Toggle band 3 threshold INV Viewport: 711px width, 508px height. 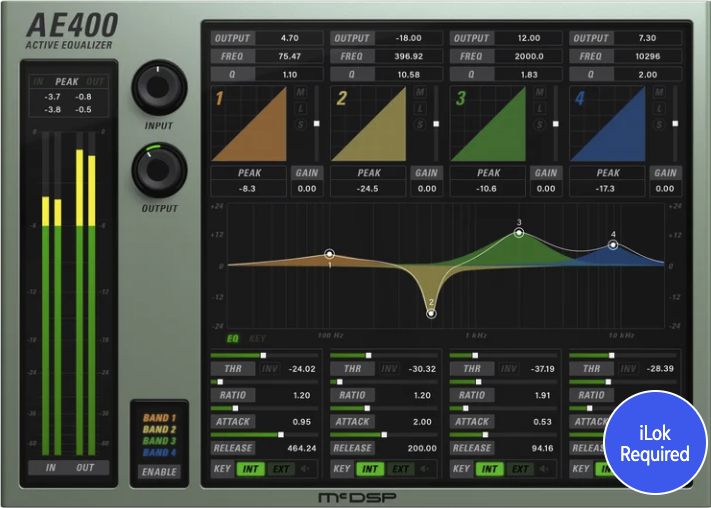click(509, 369)
